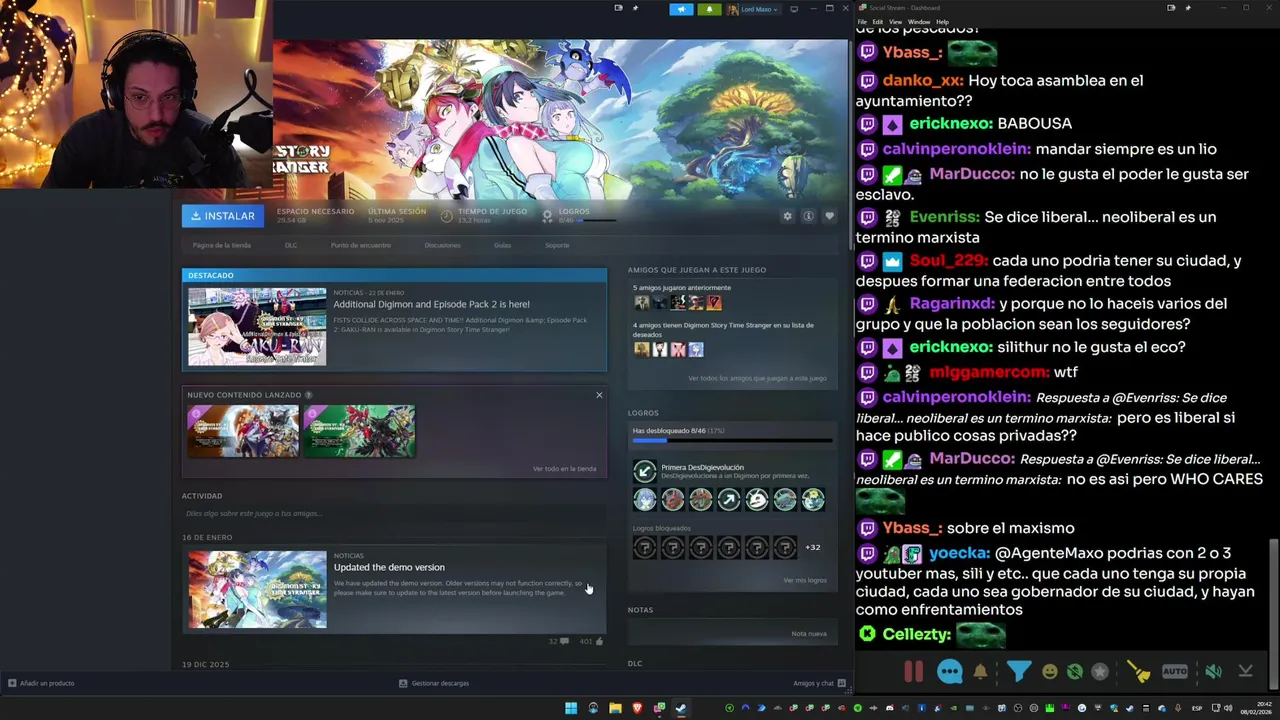Click the pin icon in Steam title bar
Image resolution: width=1280 pixels, height=720 pixels.
(x=635, y=8)
